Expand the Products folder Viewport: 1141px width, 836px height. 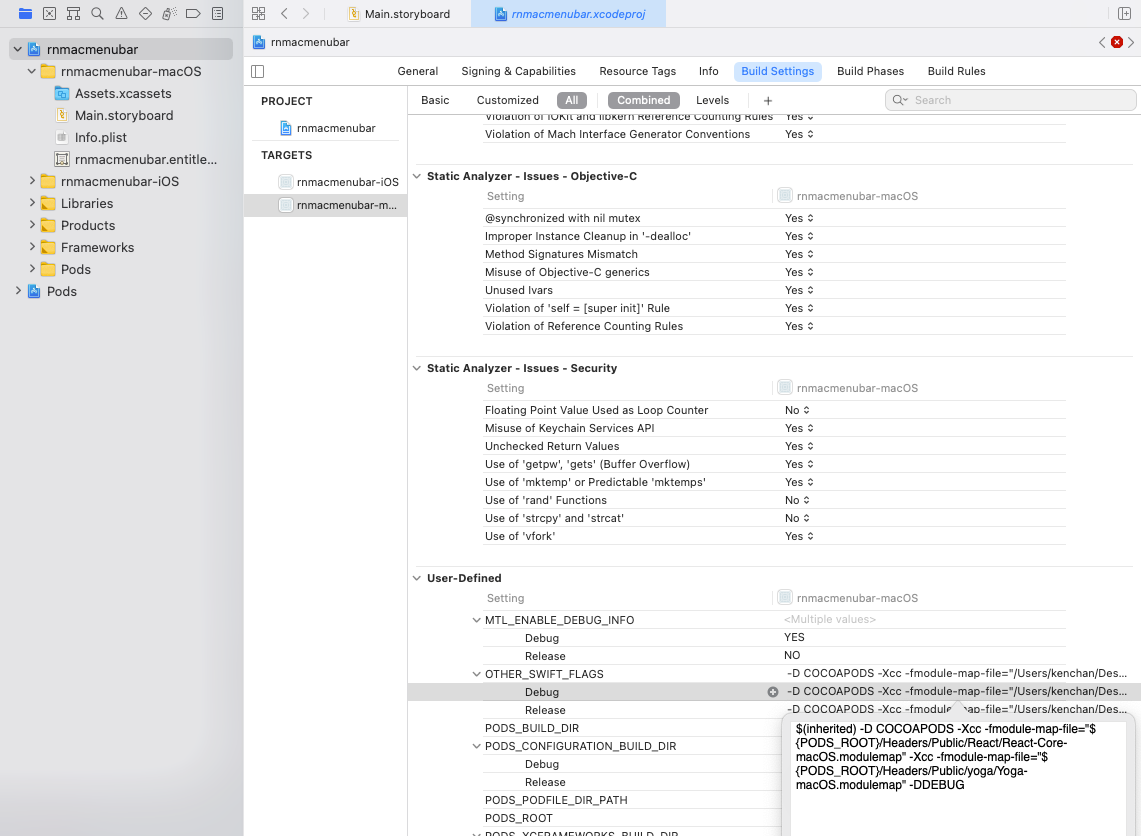tap(31, 225)
